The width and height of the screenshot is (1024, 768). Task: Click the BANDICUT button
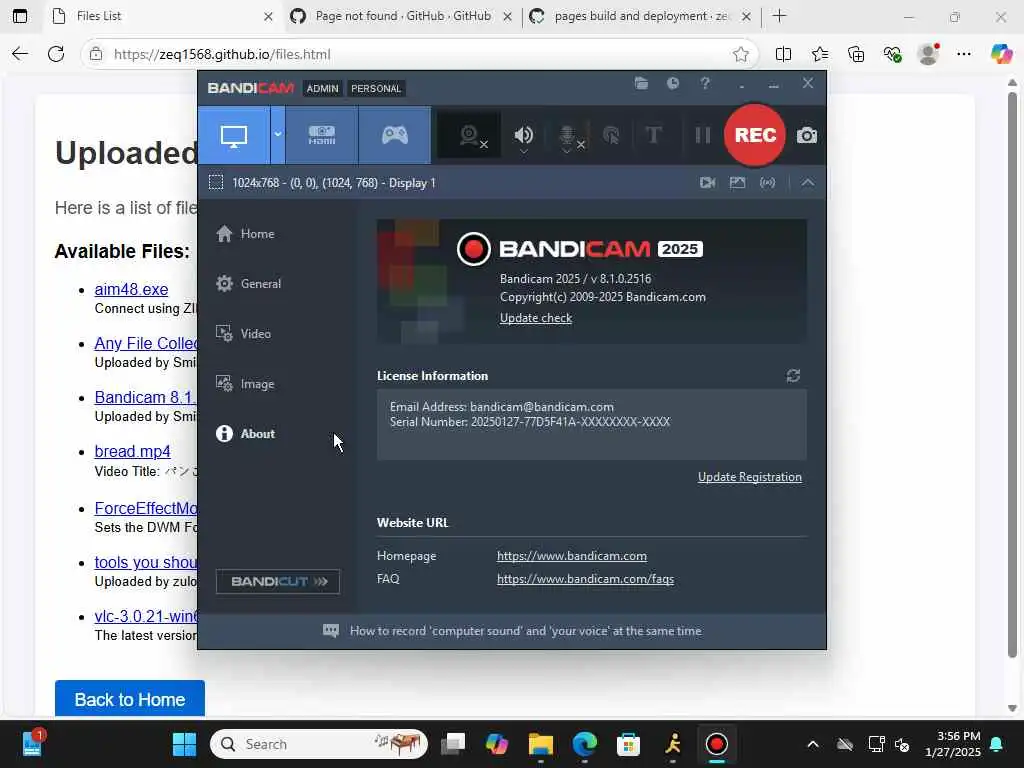coord(278,581)
